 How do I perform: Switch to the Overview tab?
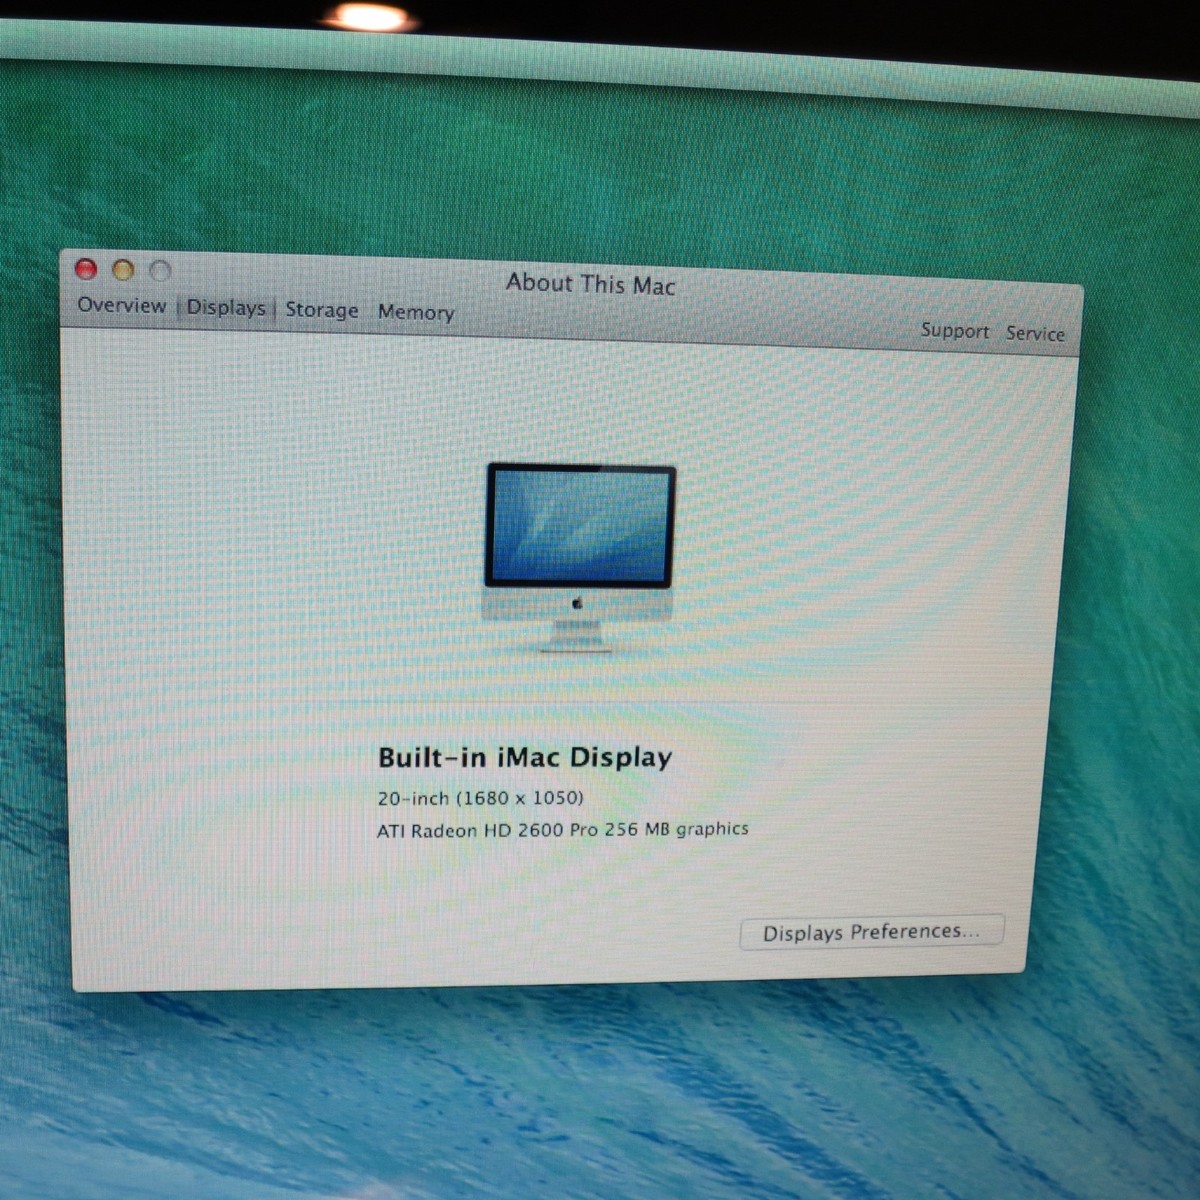click(121, 305)
